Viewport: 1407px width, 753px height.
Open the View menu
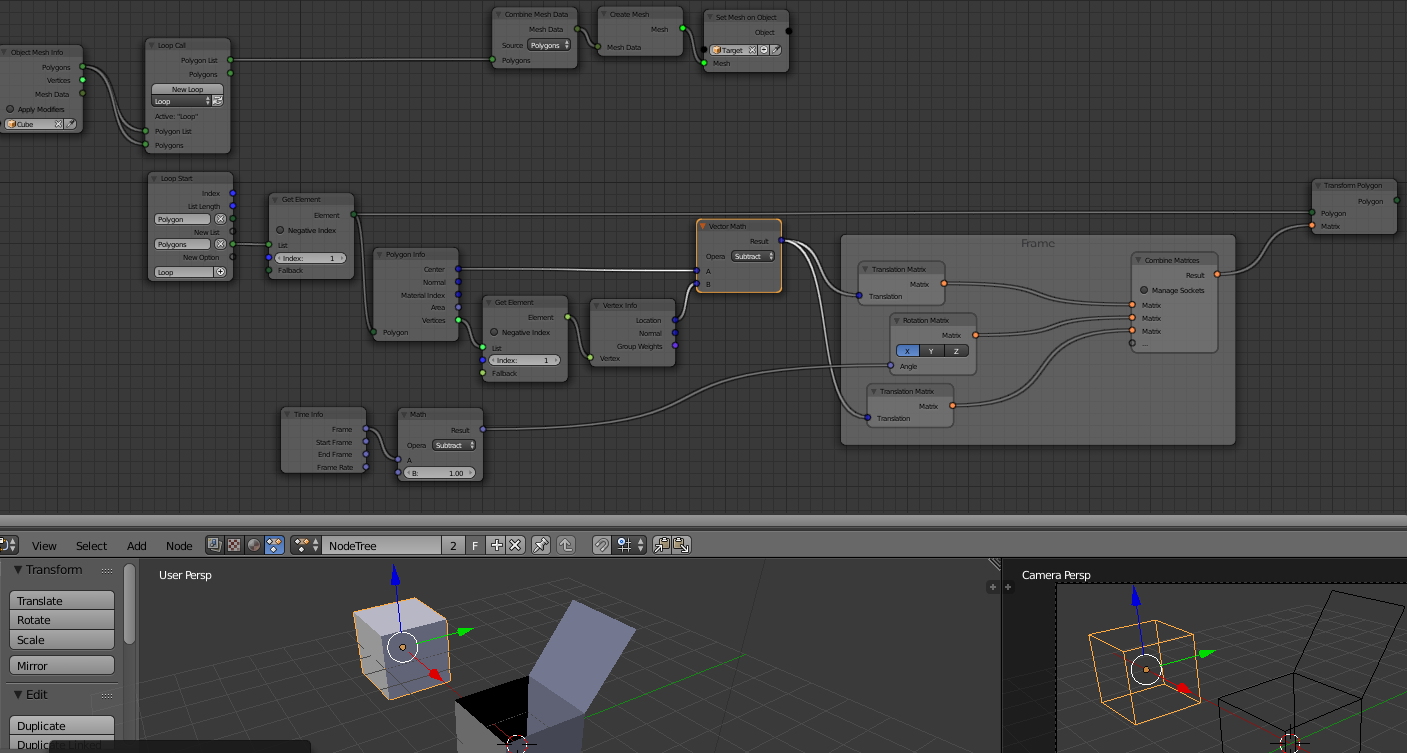tap(44, 545)
